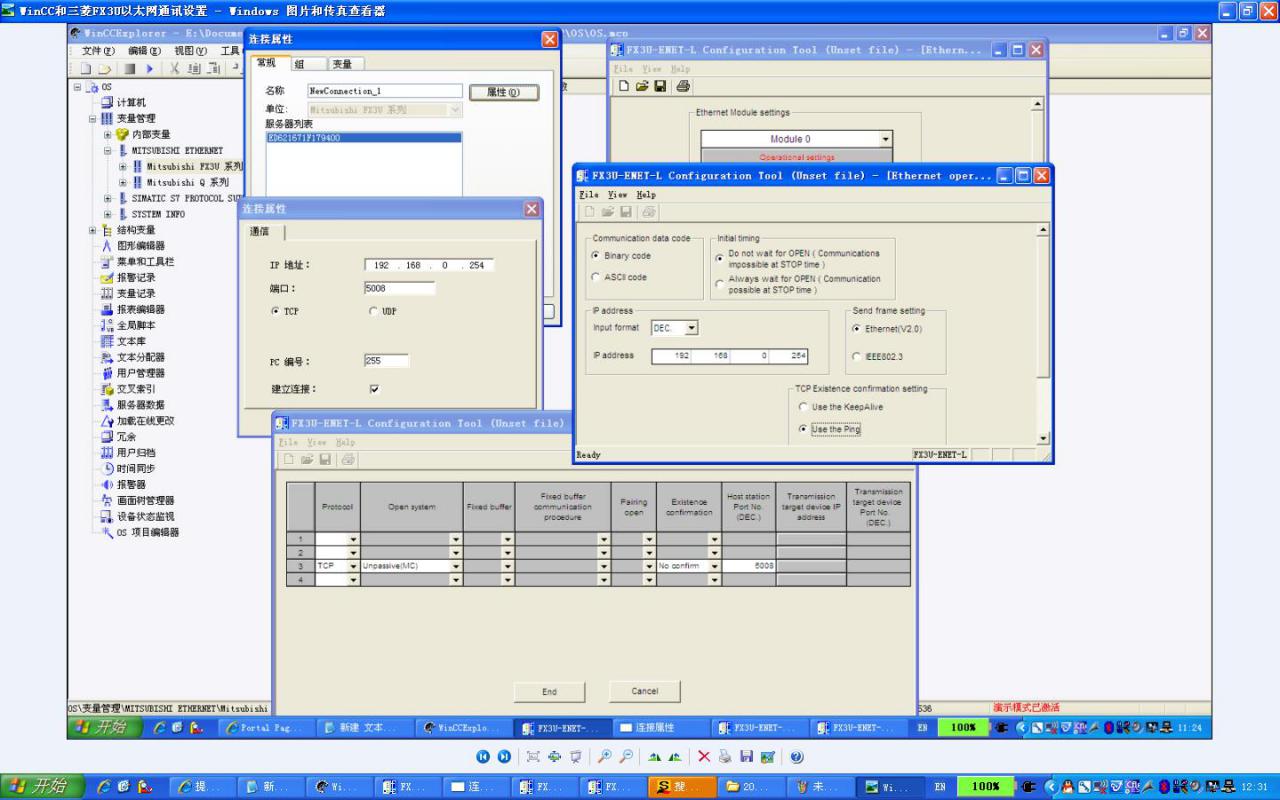Rotate the picture clockwise

point(655,757)
